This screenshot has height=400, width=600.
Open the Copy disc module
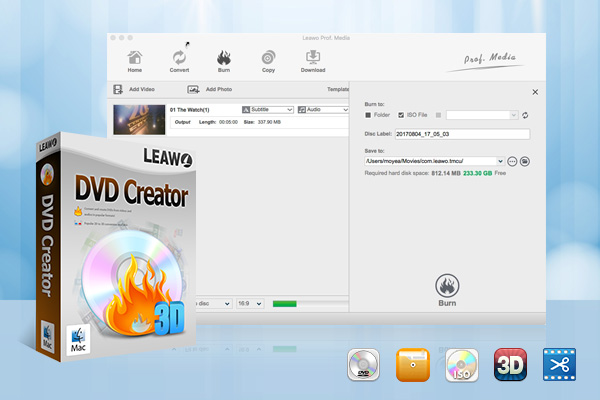coord(268,61)
